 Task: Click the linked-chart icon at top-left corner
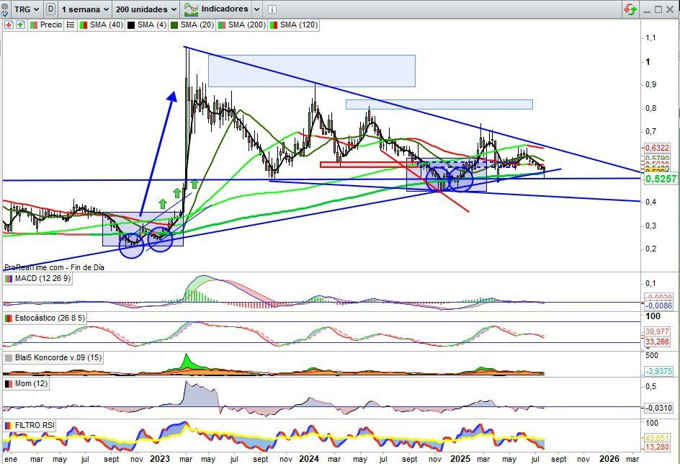(4, 9)
